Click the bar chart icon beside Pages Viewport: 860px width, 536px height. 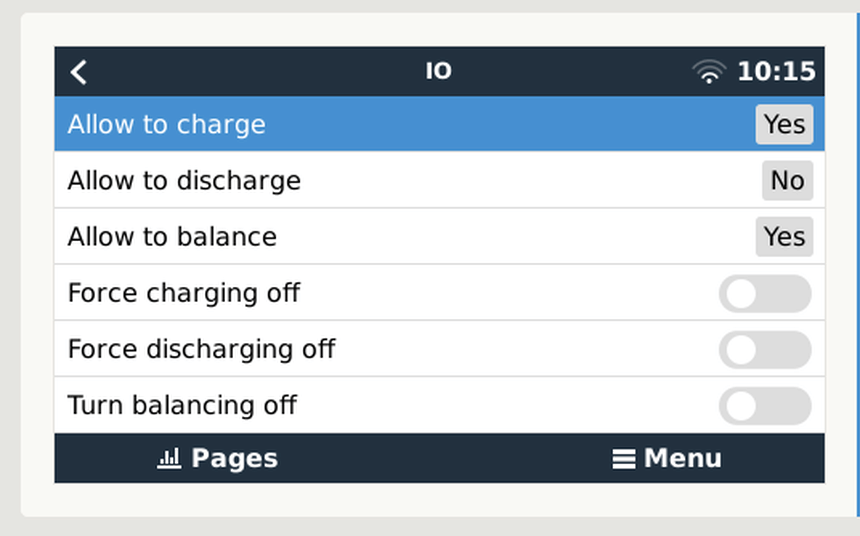(x=168, y=459)
